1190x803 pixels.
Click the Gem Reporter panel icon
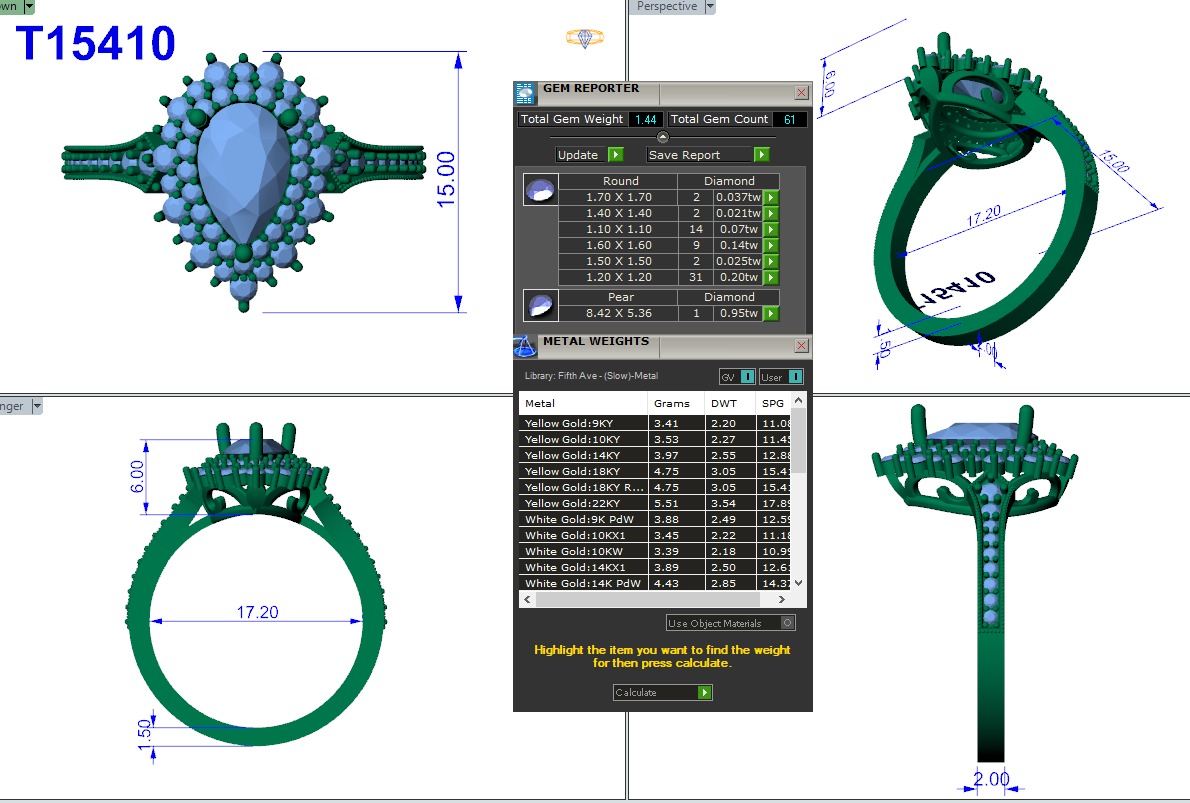tap(525, 93)
